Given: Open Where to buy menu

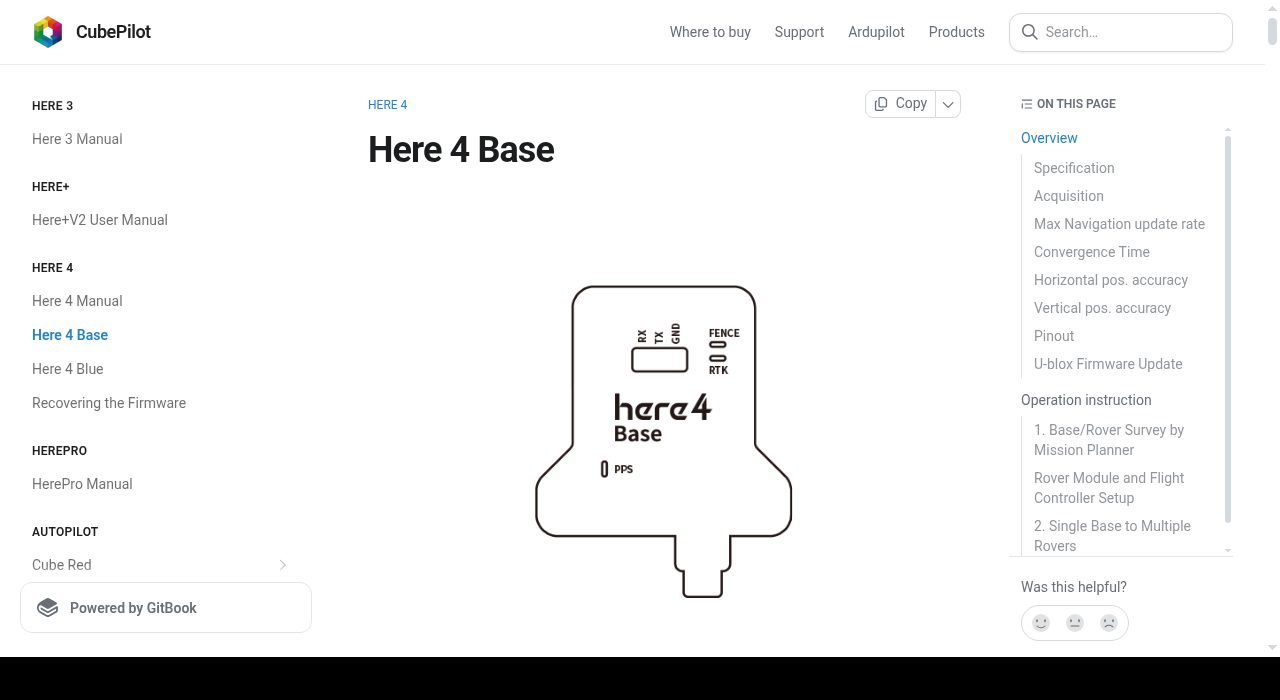Looking at the screenshot, I should [710, 32].
